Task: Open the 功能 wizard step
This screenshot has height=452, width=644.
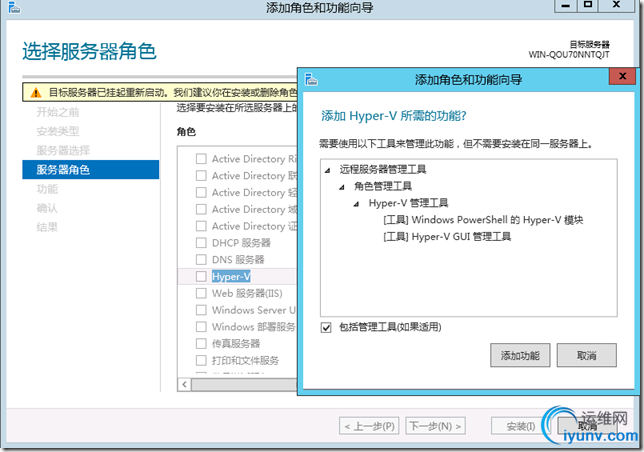Action: [x=47, y=189]
